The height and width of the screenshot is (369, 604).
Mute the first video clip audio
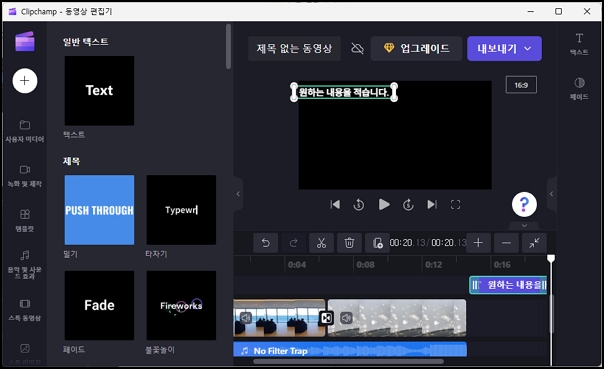tap(245, 318)
